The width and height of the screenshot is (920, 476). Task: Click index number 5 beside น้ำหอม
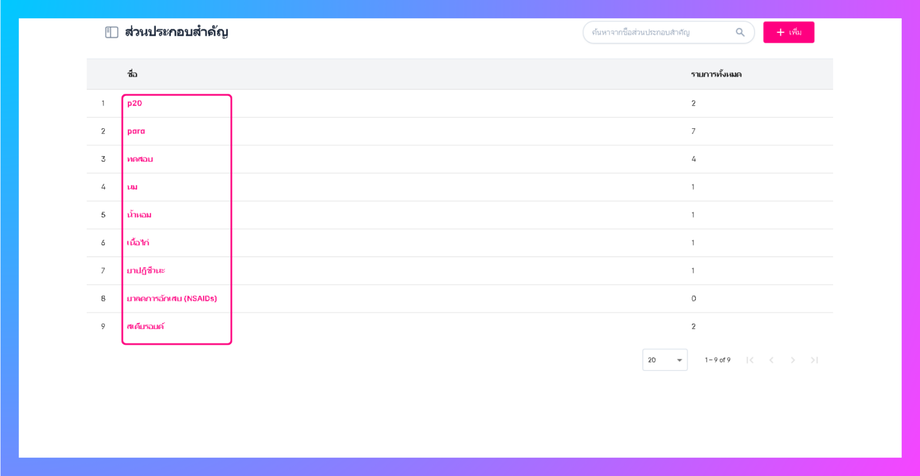103,215
